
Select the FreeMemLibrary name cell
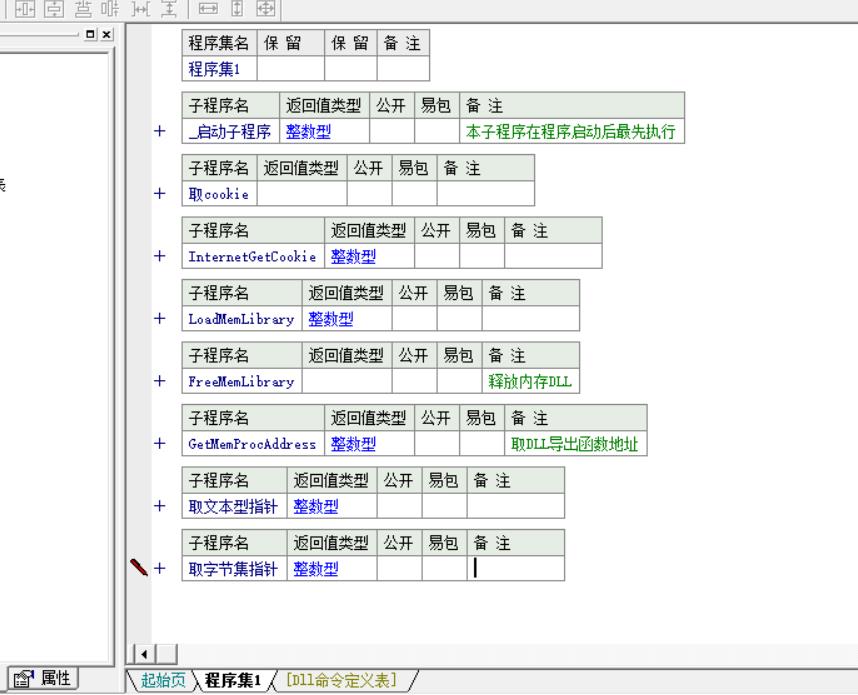tap(242, 381)
